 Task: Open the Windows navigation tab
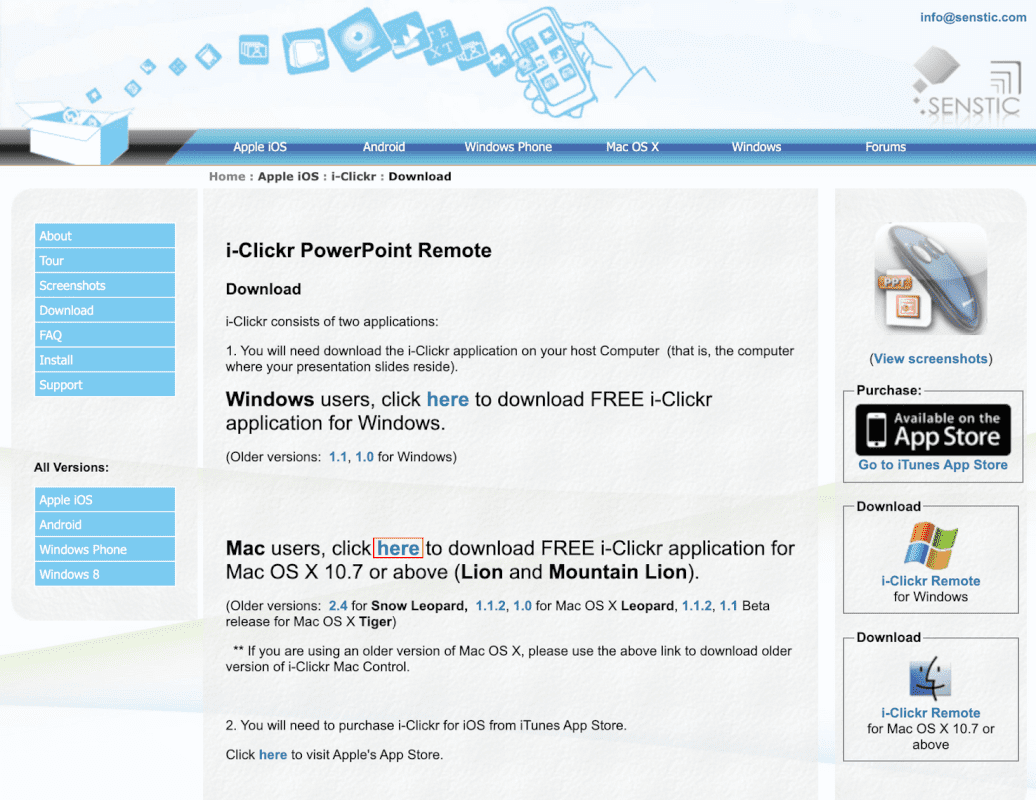756,147
